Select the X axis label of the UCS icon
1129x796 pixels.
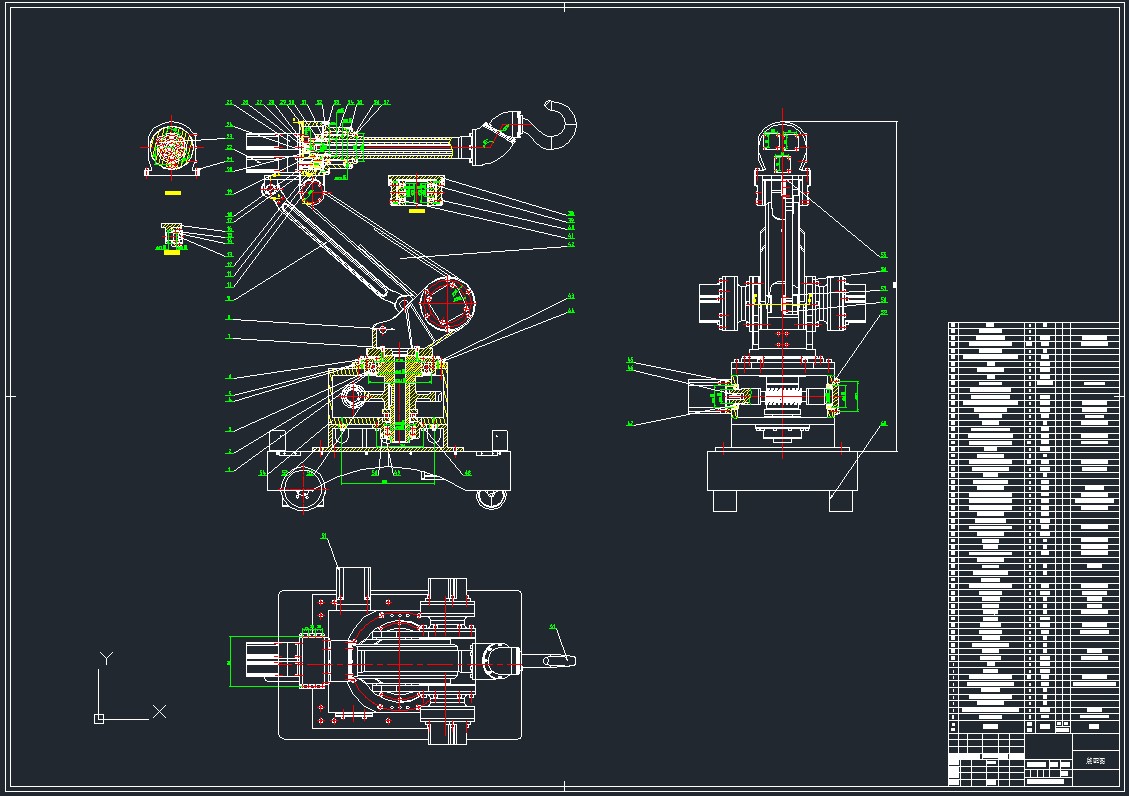(x=159, y=711)
